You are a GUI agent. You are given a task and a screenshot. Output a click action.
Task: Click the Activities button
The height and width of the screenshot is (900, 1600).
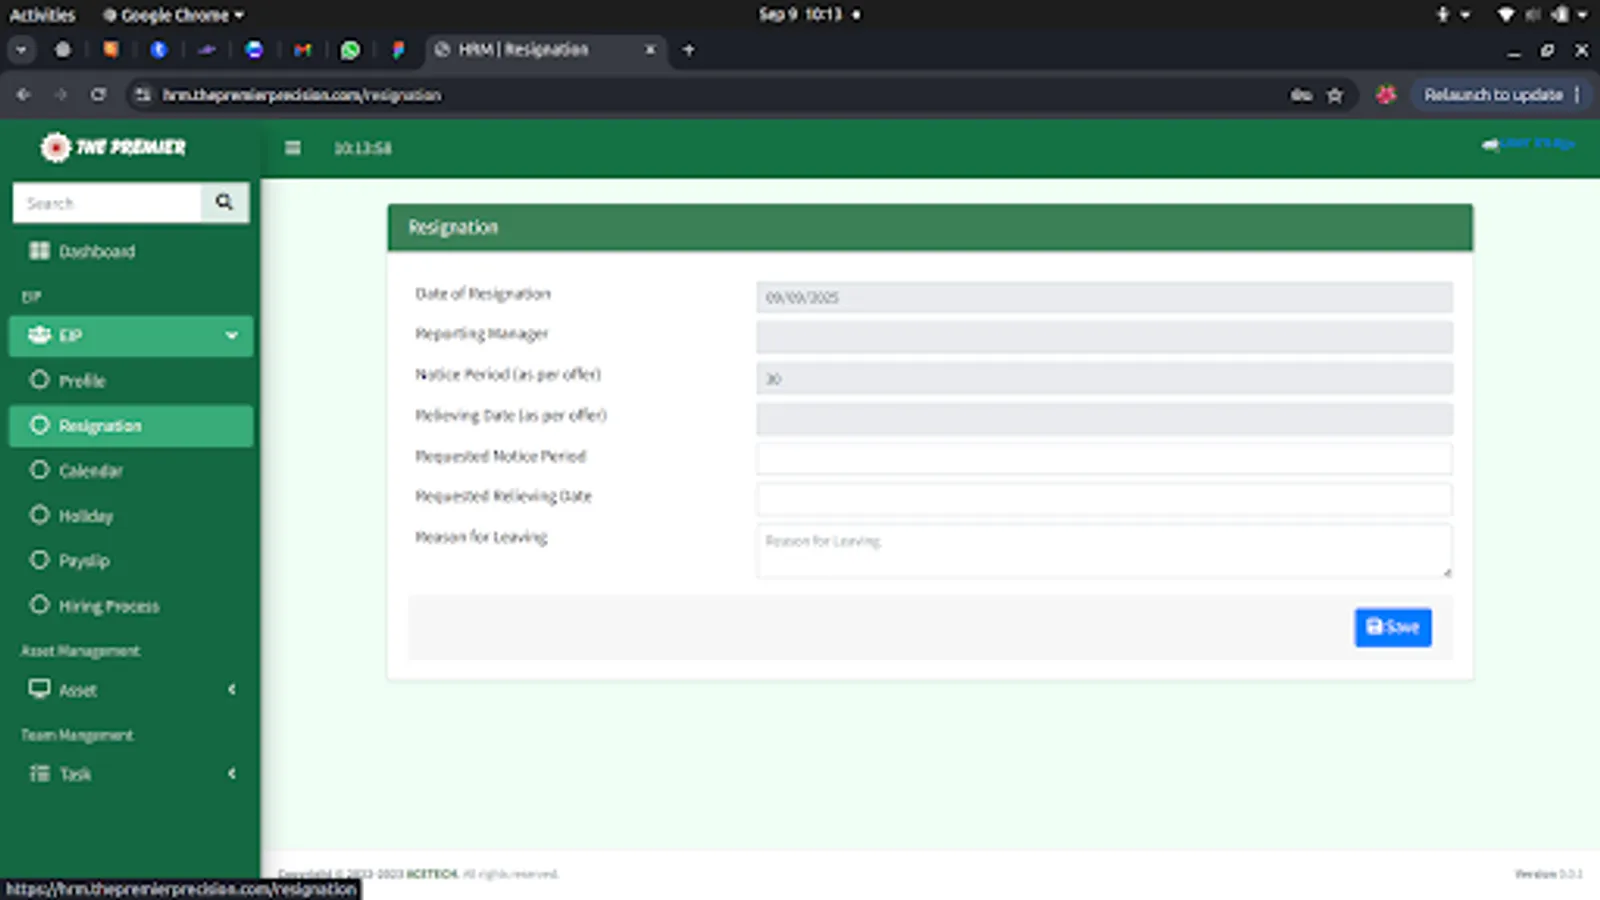tap(42, 14)
